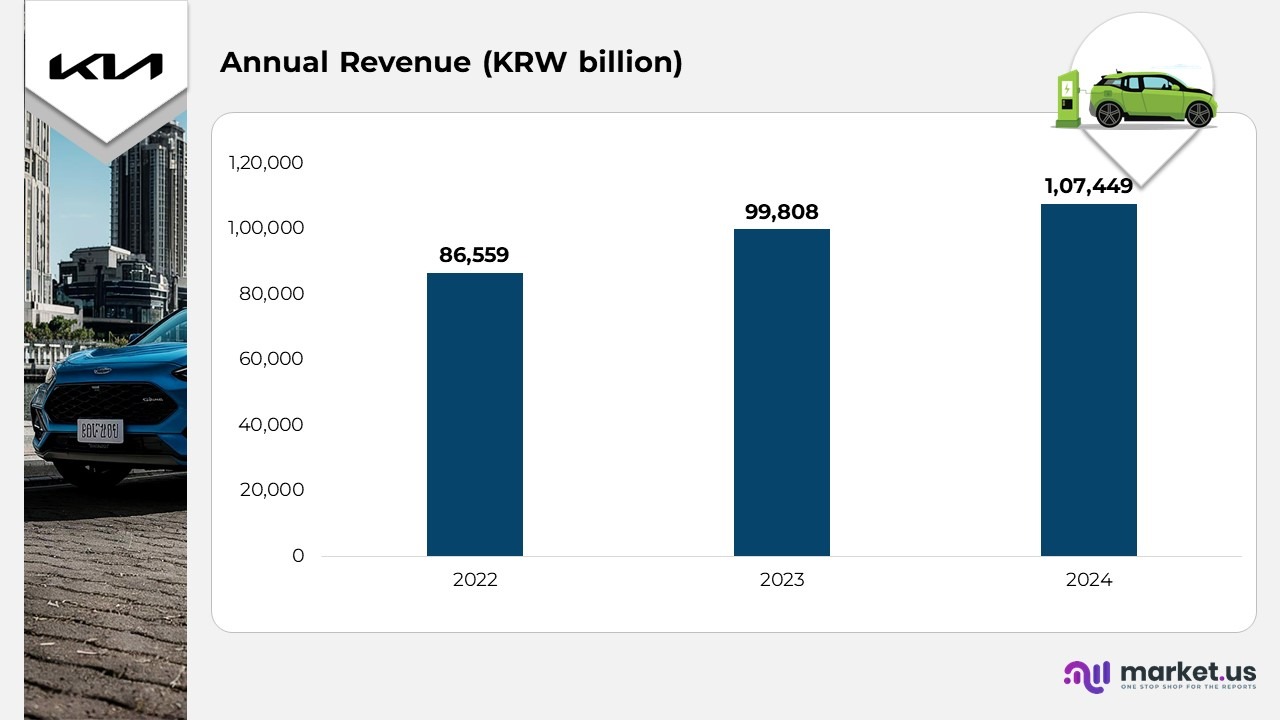Click the zero value on the y-axis
1280x720 pixels.
tap(296, 555)
